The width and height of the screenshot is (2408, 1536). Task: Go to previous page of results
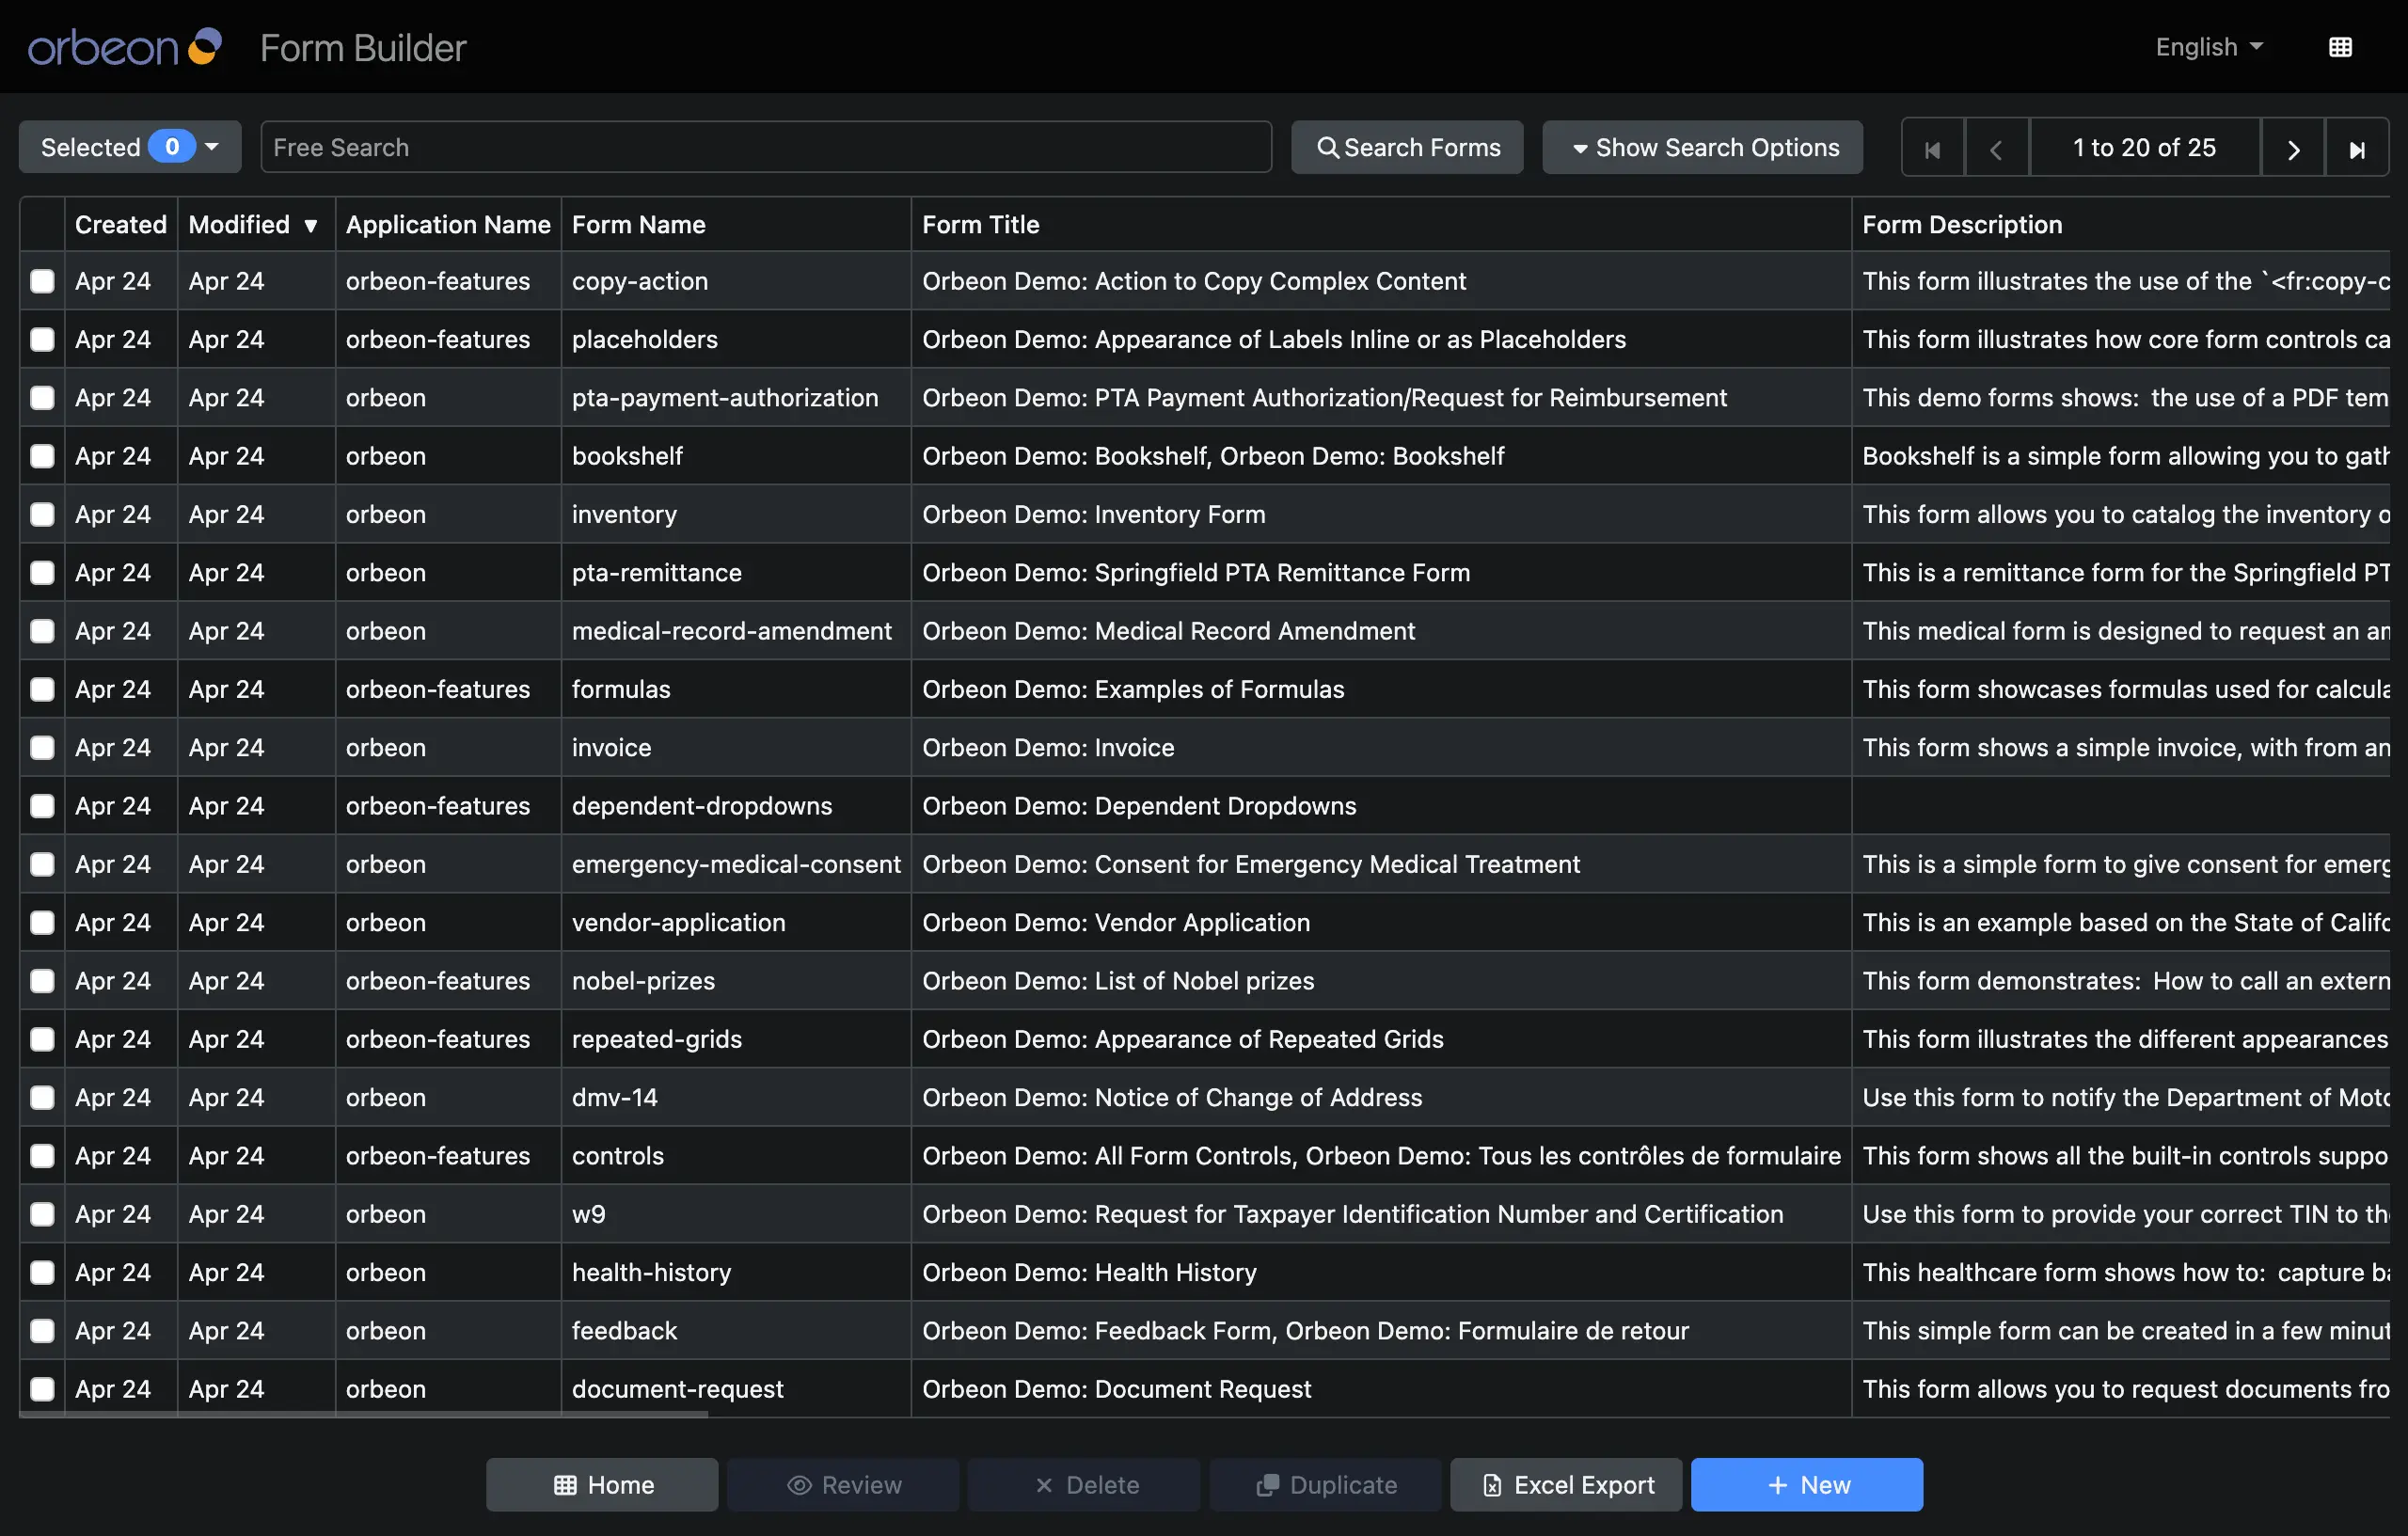point(1996,148)
